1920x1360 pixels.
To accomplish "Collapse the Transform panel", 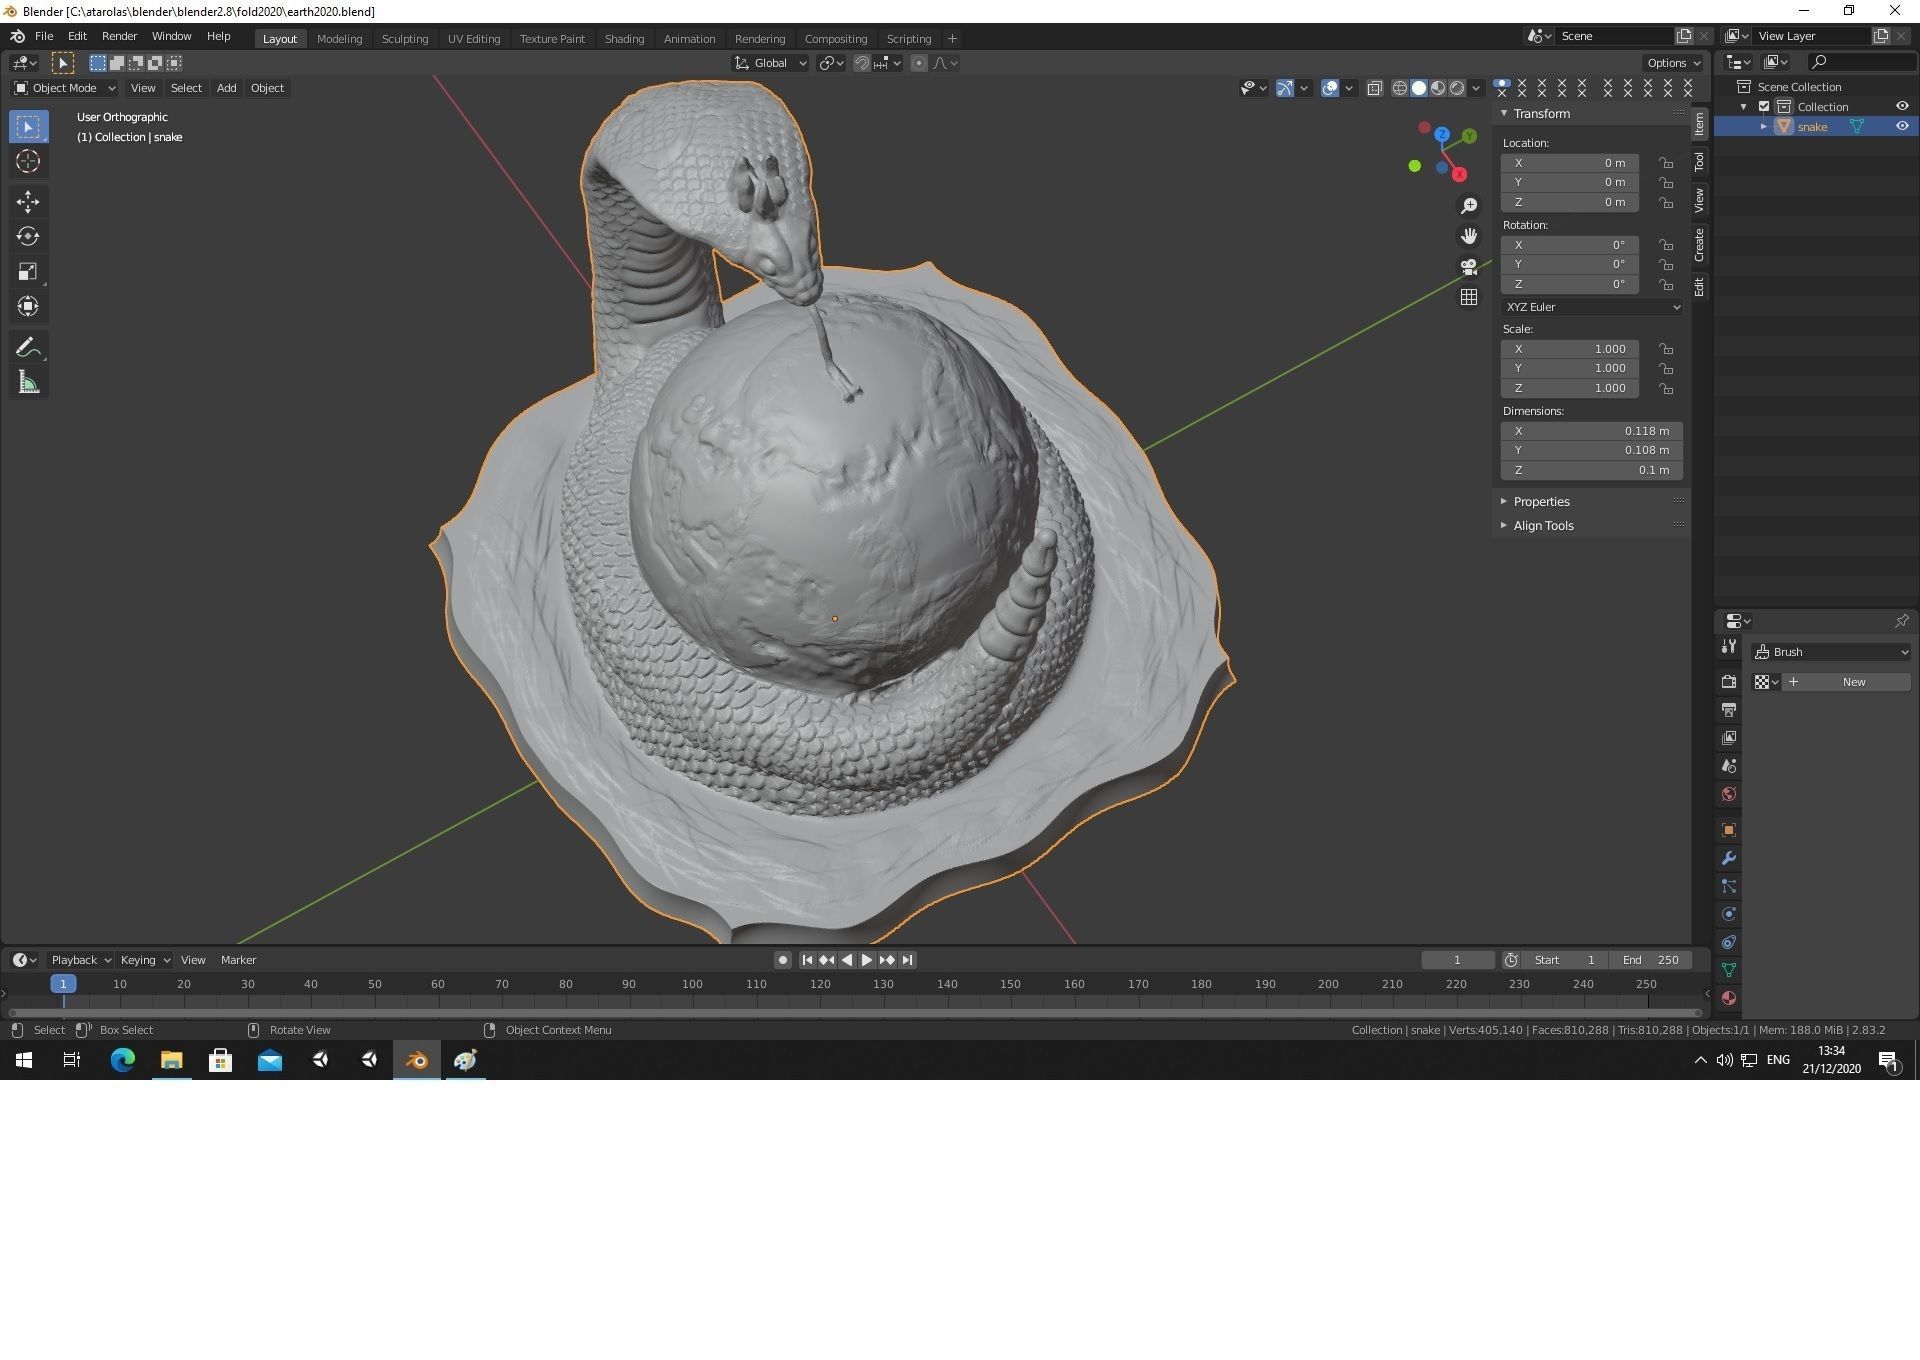I will [1541, 114].
